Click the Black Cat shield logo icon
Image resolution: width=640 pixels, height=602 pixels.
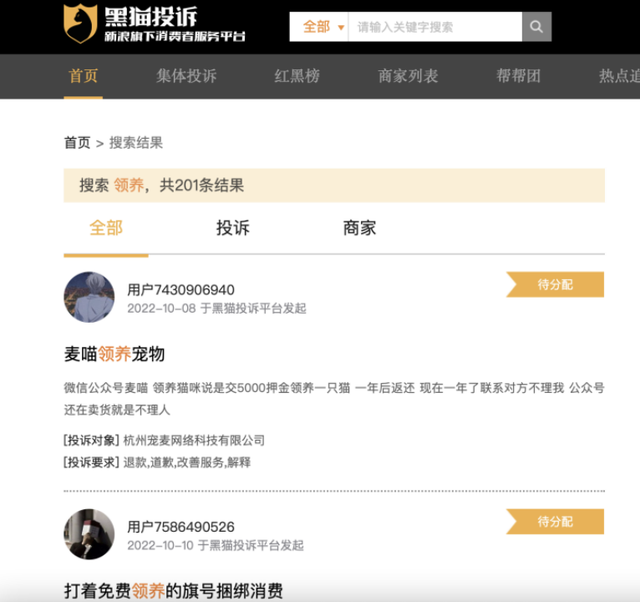80,24
